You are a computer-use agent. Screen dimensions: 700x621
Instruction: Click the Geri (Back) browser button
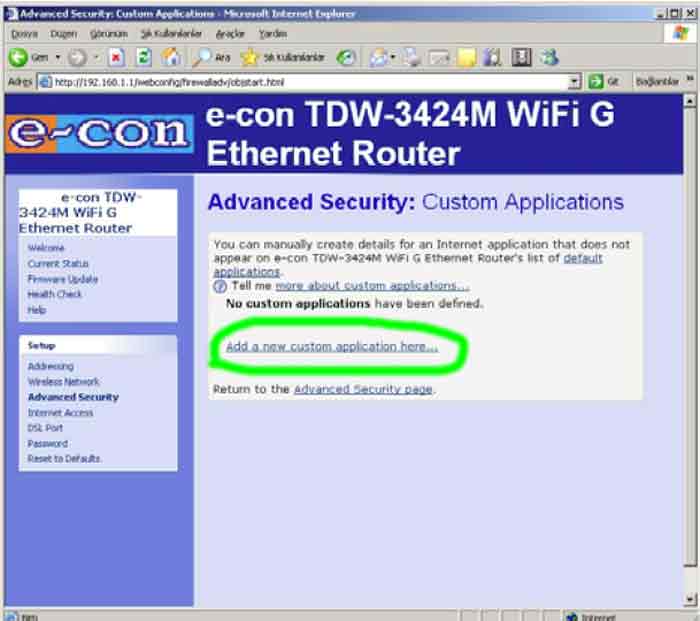coord(29,57)
